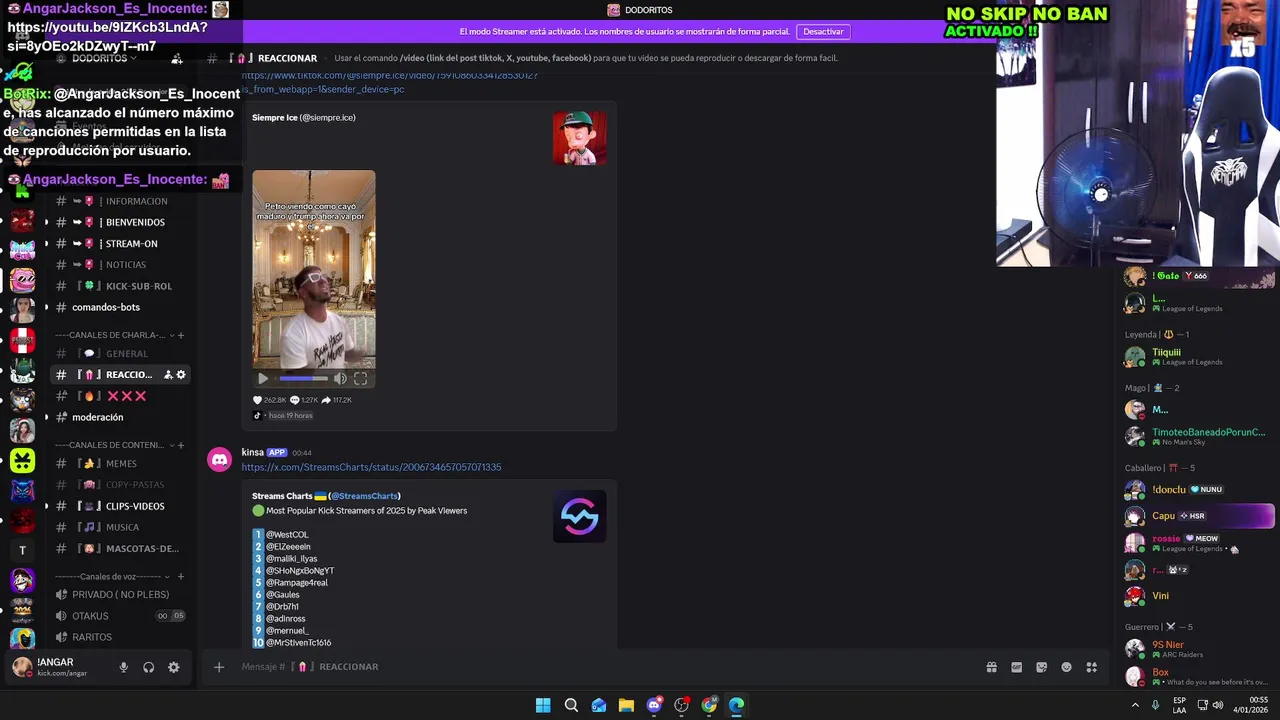Open the GENERAL chat channel
Viewport: 1280px width, 720px height.
click(x=120, y=354)
